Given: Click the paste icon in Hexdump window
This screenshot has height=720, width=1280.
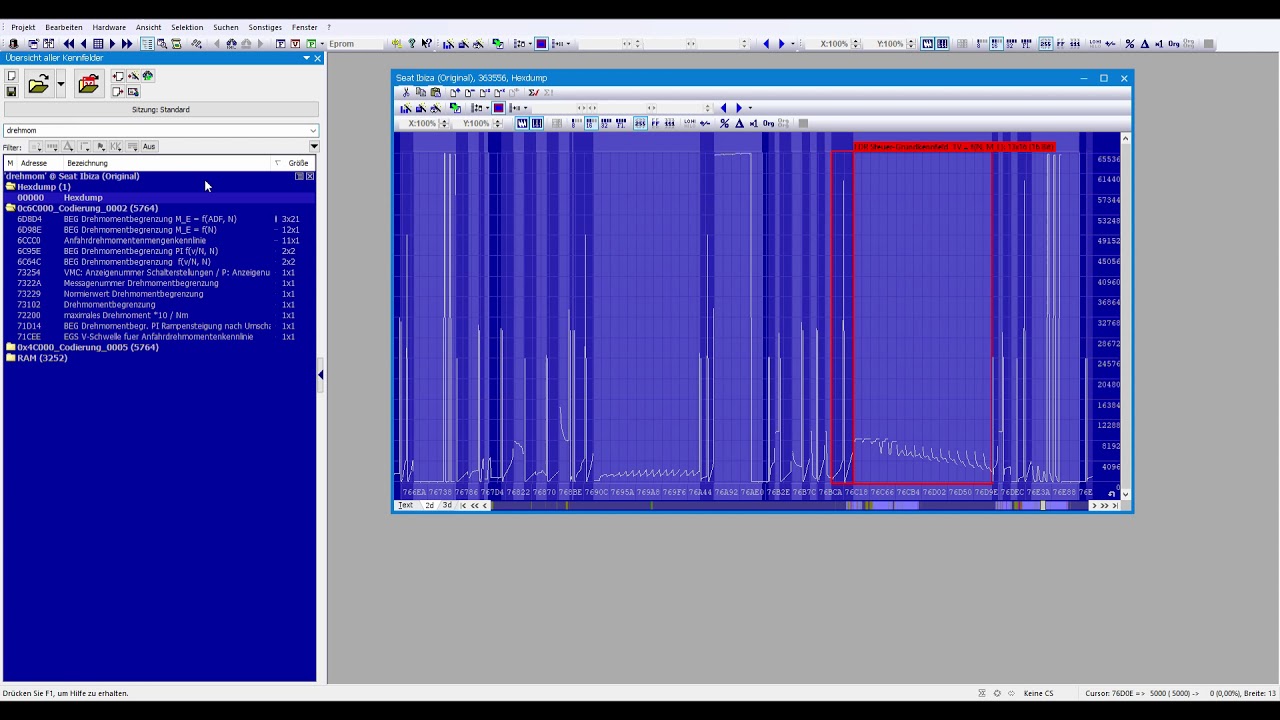Looking at the screenshot, I should point(436,92).
